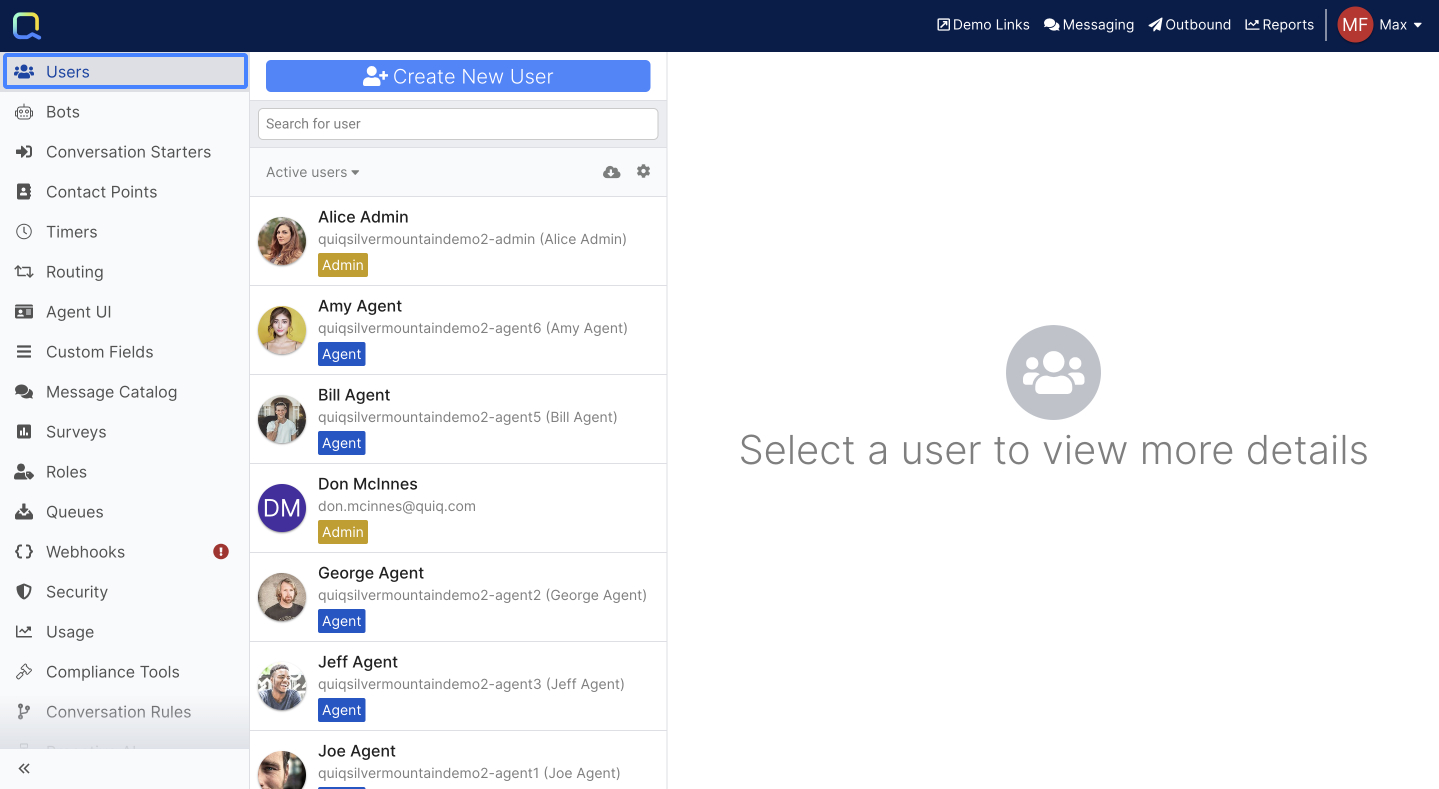Open Compliance Tools page
1439x789 pixels.
coord(125,672)
